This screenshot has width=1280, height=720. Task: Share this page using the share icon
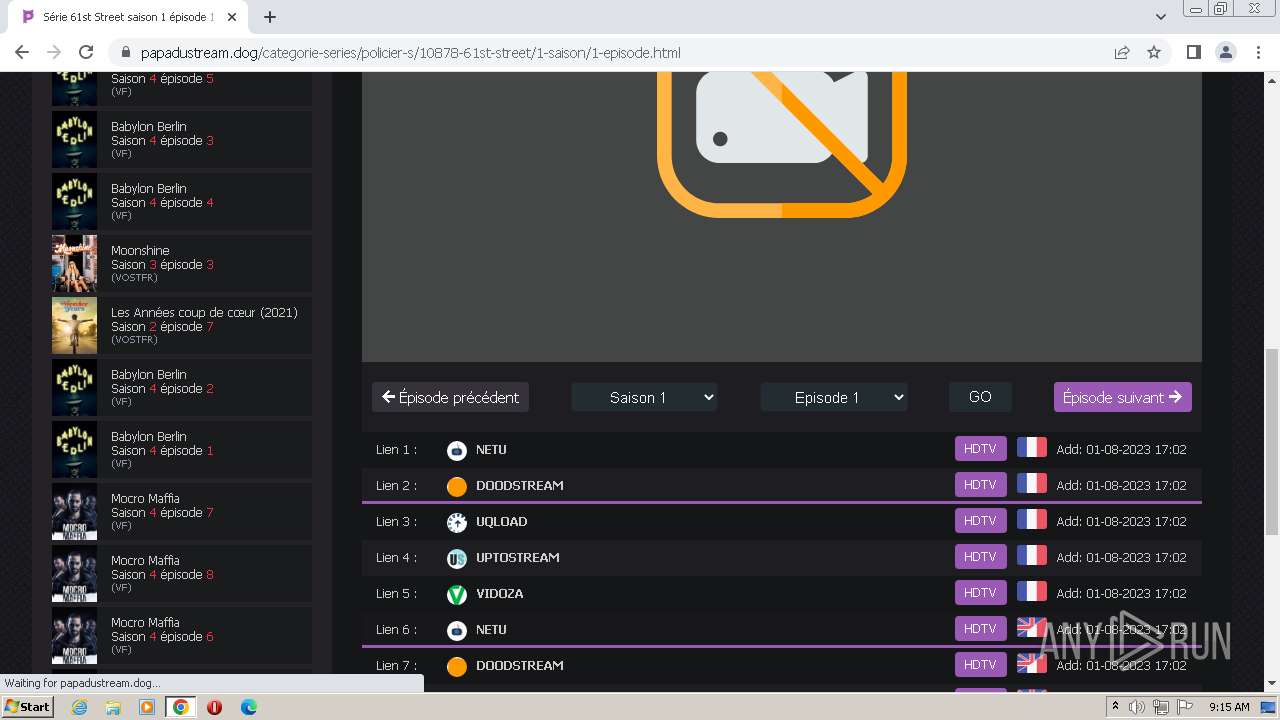tap(1122, 52)
